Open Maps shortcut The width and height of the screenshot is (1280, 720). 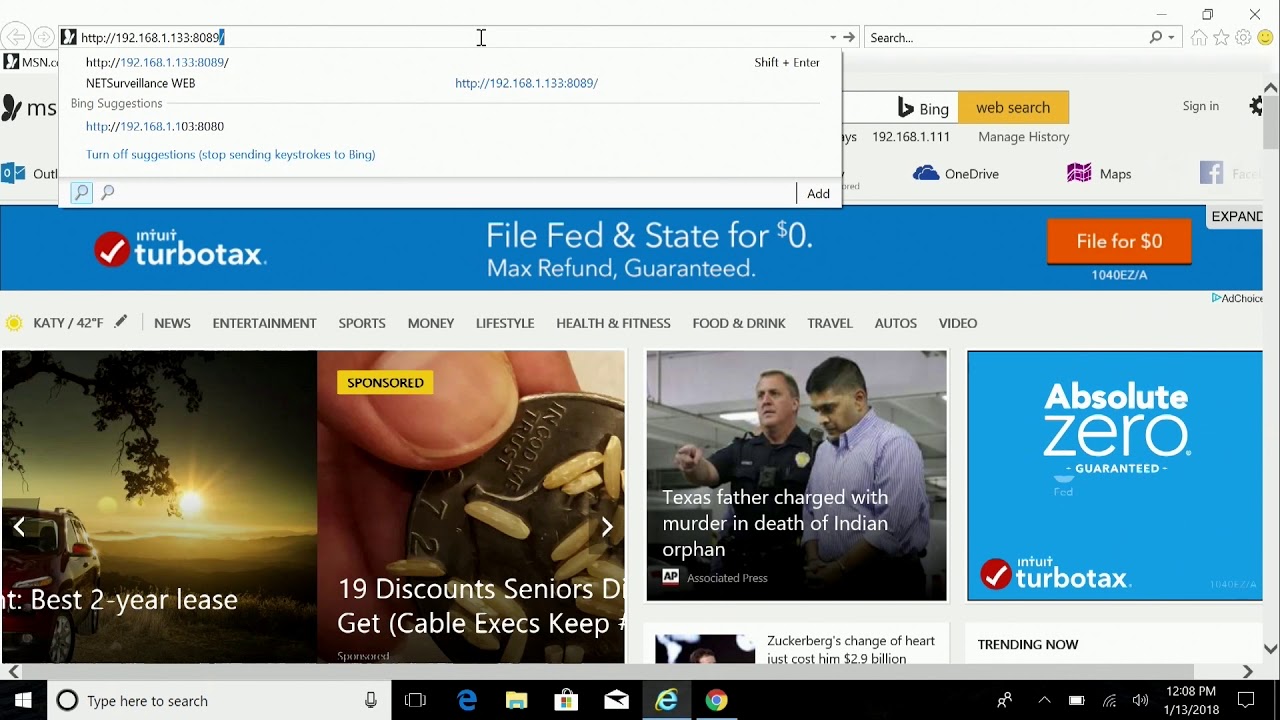[1099, 174]
